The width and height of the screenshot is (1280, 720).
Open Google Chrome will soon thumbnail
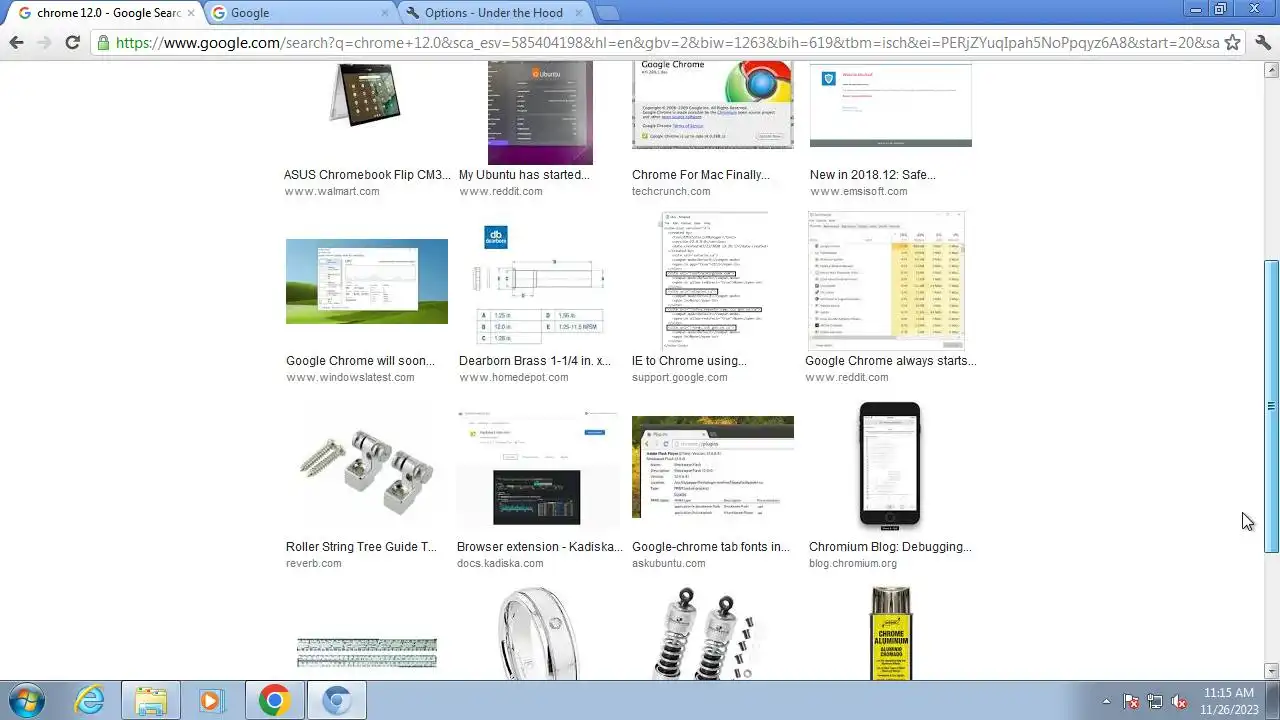click(366, 281)
